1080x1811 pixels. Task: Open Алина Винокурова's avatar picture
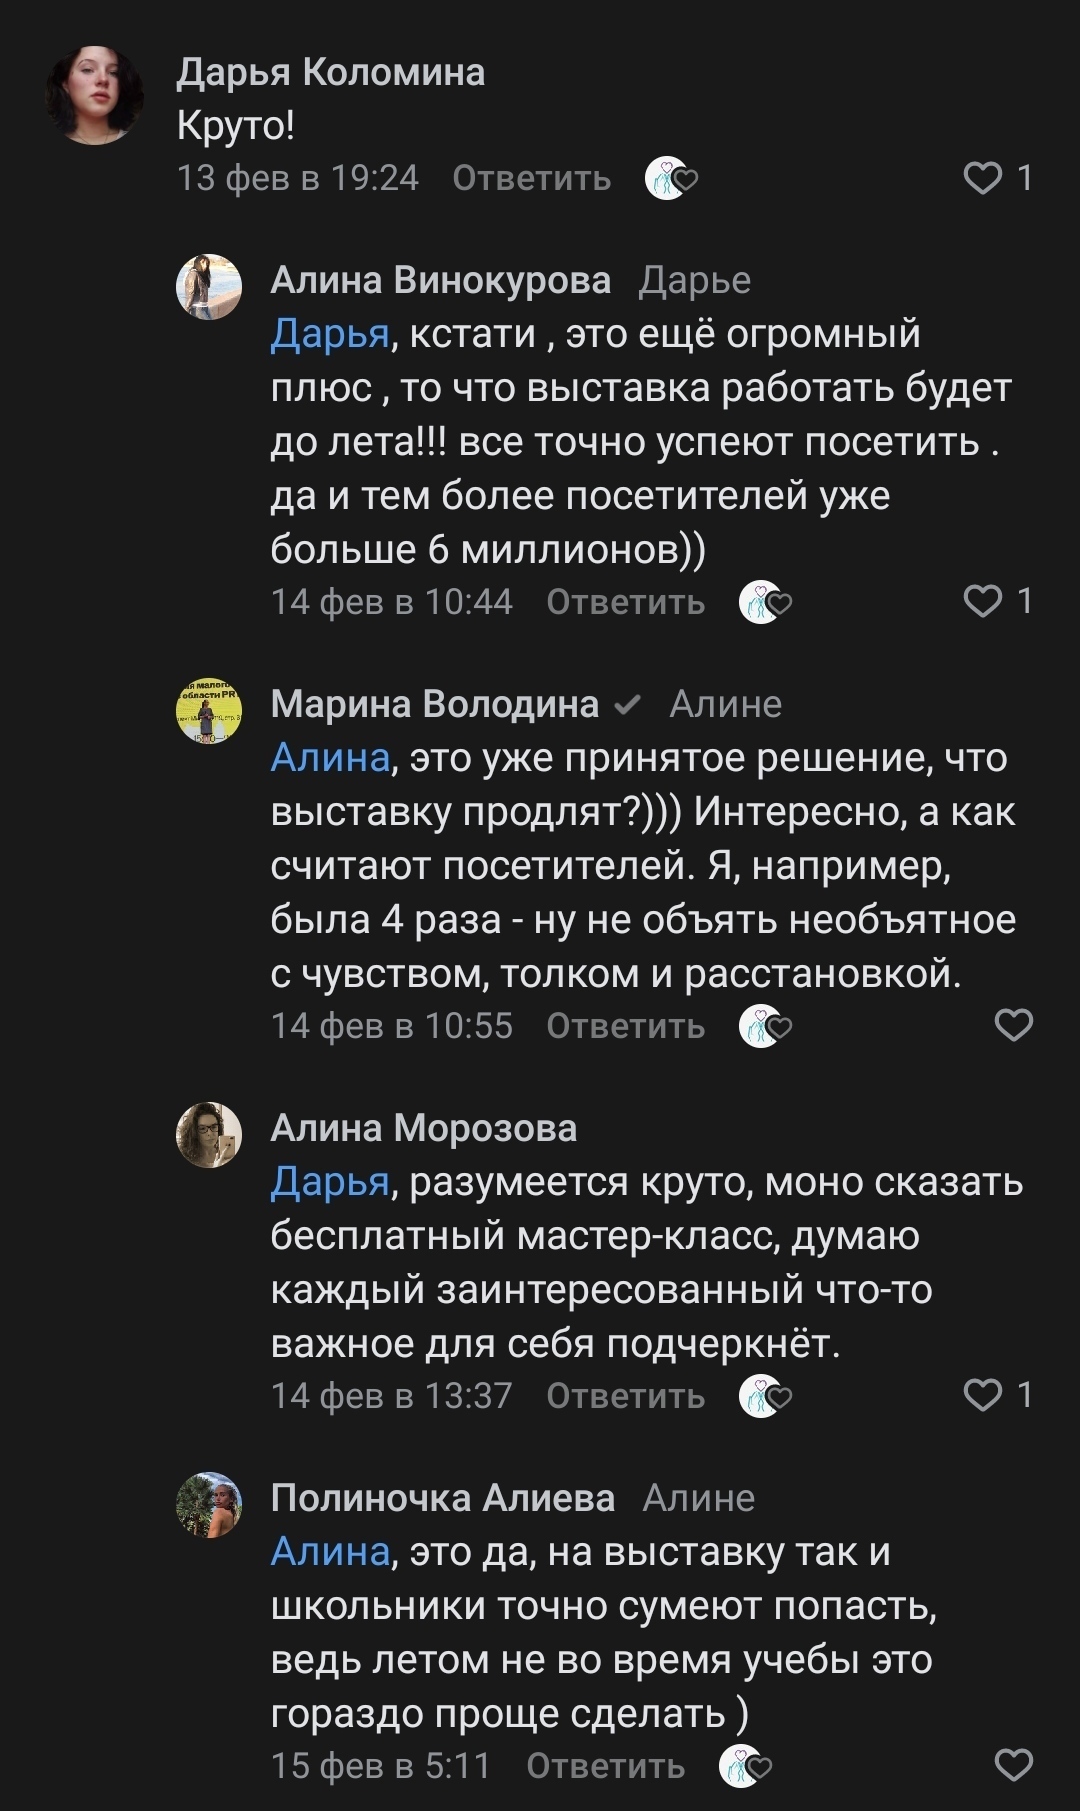(x=209, y=287)
